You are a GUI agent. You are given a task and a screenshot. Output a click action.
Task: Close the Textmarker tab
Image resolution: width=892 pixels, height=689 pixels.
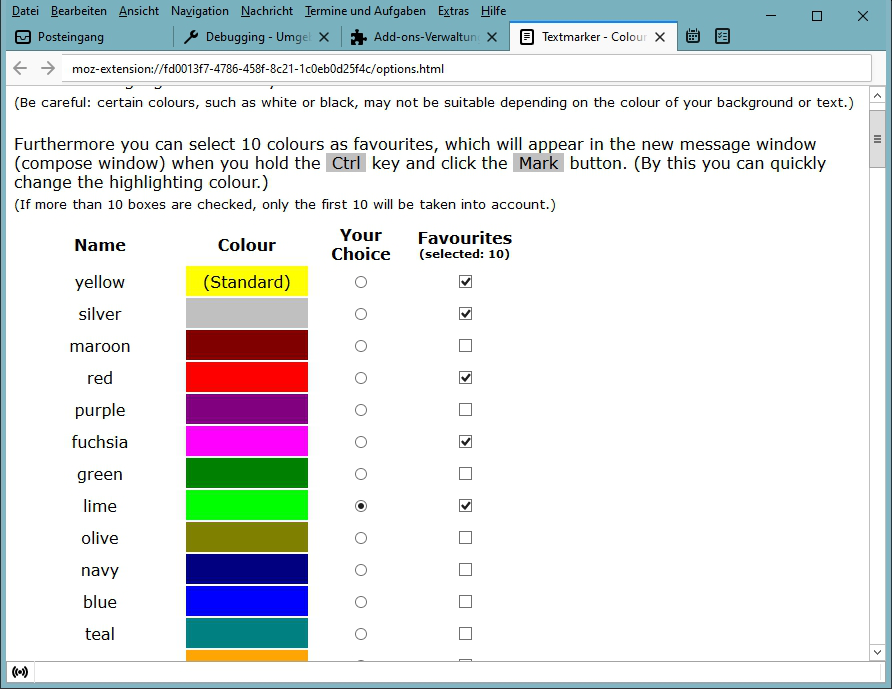(x=660, y=37)
